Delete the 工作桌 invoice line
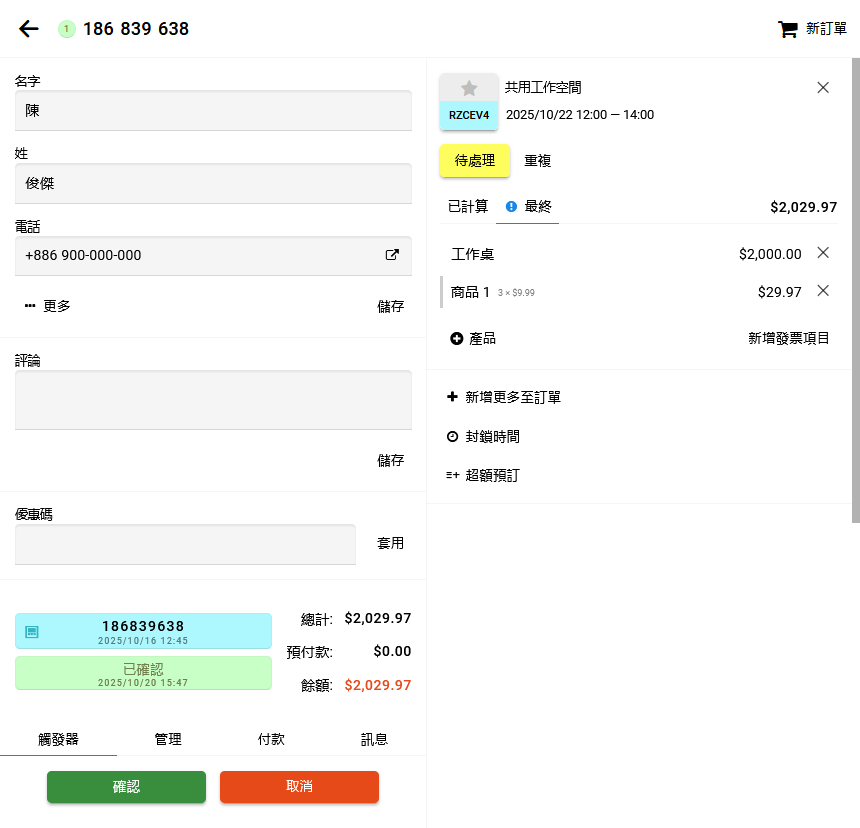 (x=823, y=253)
